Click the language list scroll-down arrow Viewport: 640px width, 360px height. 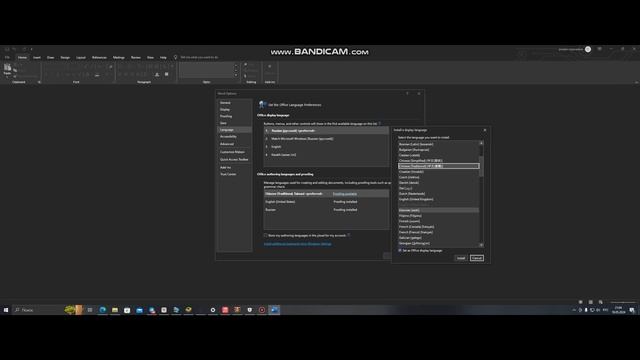pyautogui.click(x=481, y=245)
